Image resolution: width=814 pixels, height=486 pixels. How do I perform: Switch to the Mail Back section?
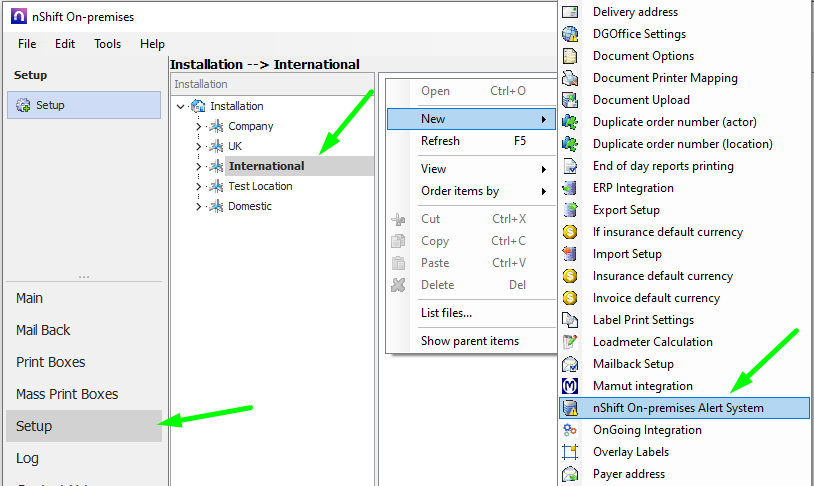coord(43,330)
